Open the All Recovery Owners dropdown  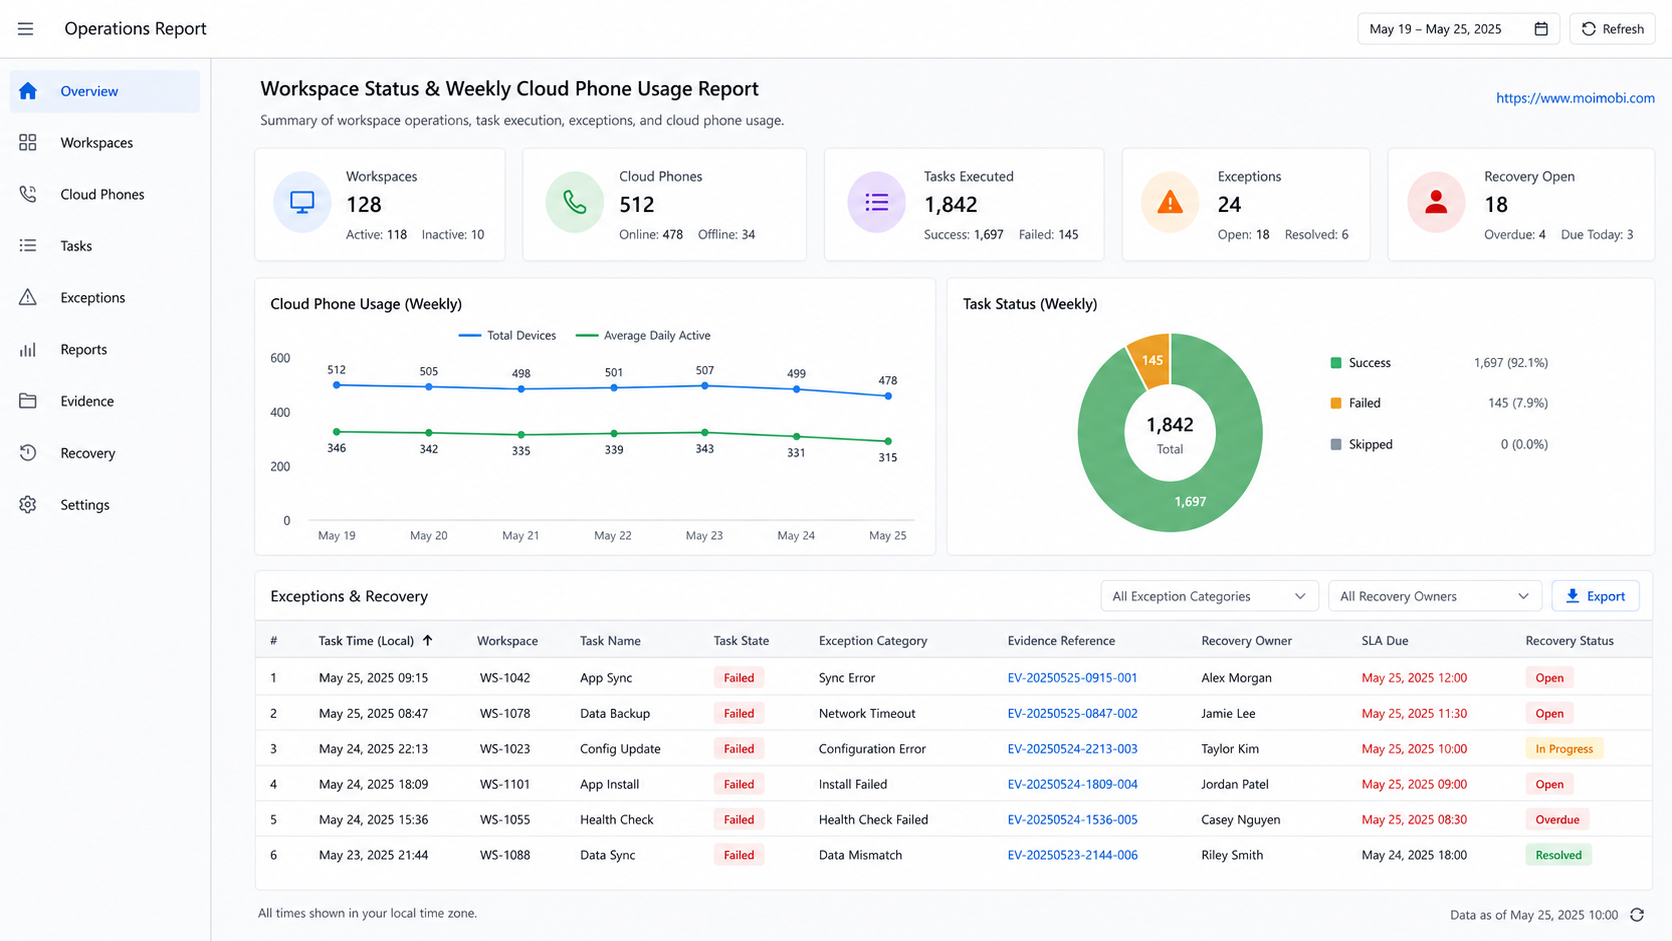click(1434, 596)
